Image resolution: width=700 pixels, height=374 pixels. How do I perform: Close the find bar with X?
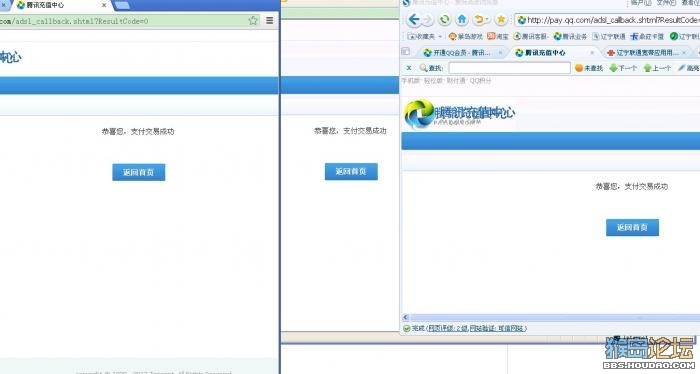coord(408,68)
